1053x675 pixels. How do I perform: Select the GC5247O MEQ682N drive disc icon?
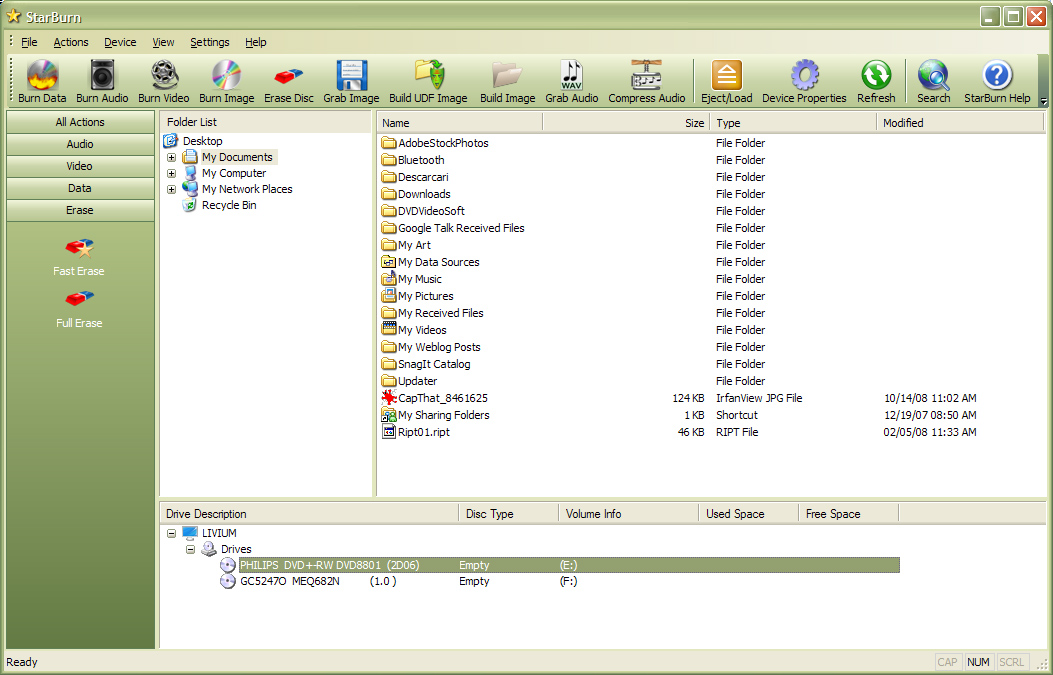point(228,581)
